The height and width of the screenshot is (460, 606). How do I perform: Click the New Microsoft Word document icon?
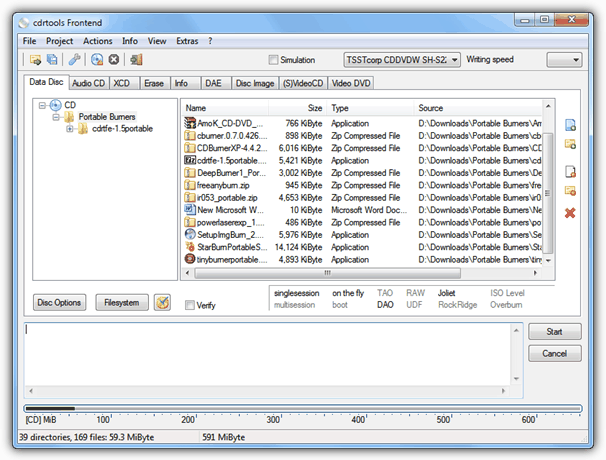click(190, 210)
